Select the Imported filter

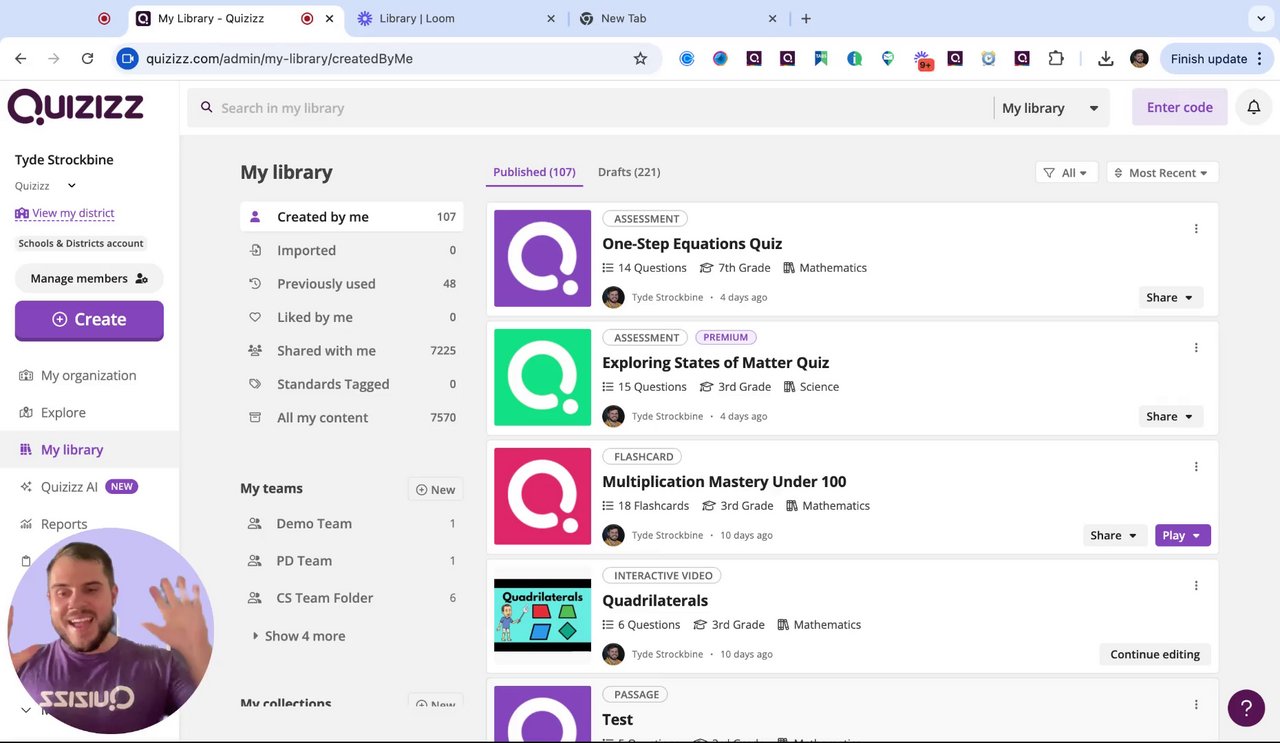pyautogui.click(x=352, y=251)
